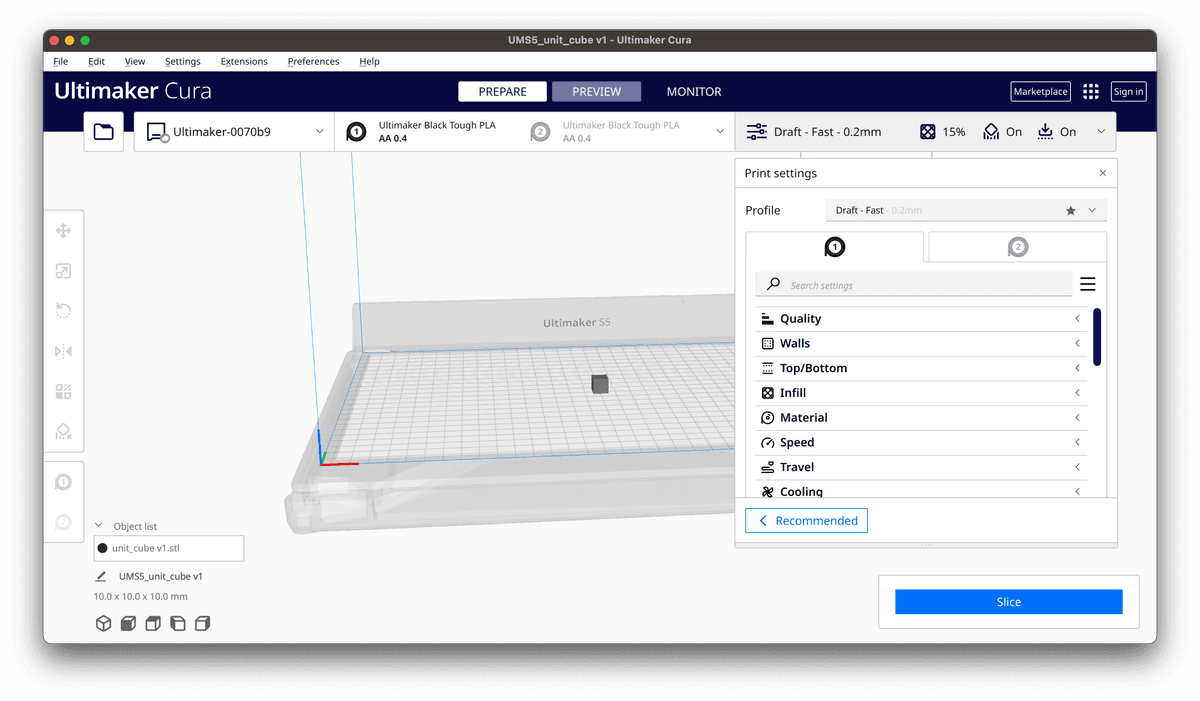Open the Draft - Fast profile dropdown
This screenshot has height=701, width=1200.
point(966,211)
